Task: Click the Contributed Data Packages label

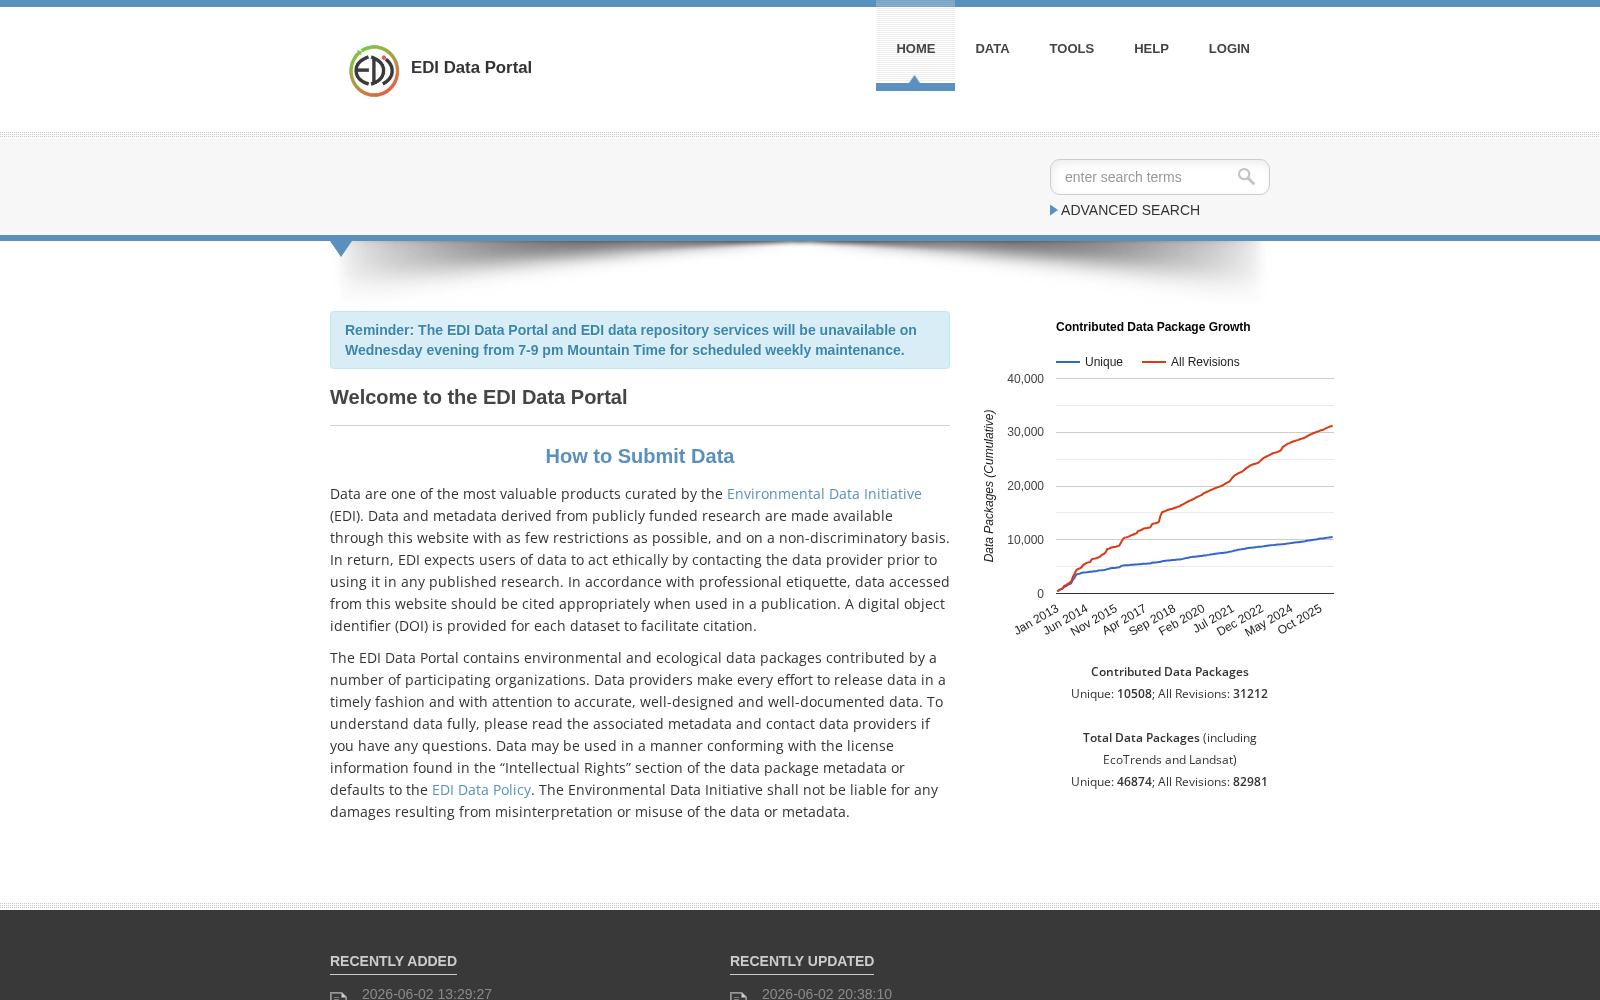Action: click(1170, 672)
